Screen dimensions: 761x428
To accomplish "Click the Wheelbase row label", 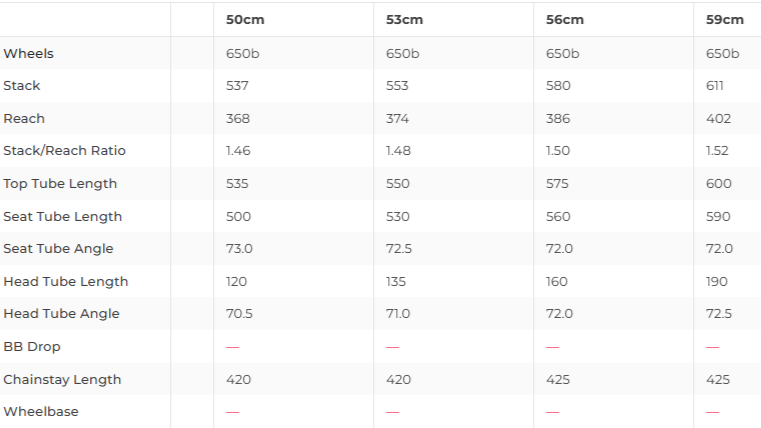I will 40,412.
